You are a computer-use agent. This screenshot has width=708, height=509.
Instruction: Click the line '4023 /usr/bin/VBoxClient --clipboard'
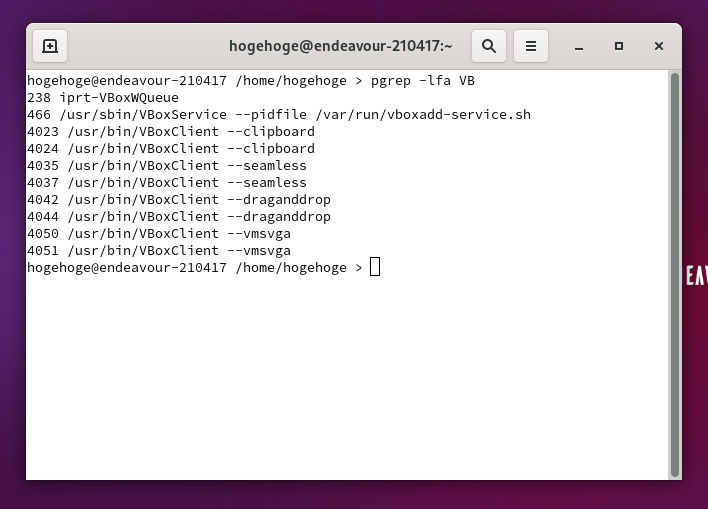(171, 132)
